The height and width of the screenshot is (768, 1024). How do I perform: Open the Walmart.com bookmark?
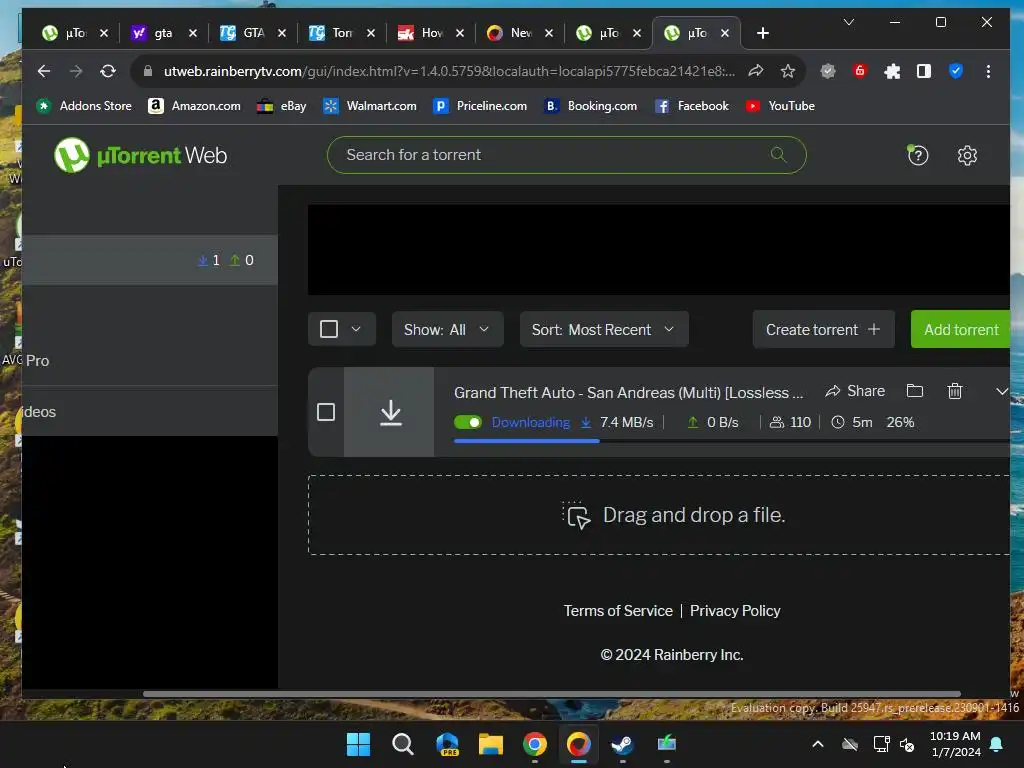point(370,106)
